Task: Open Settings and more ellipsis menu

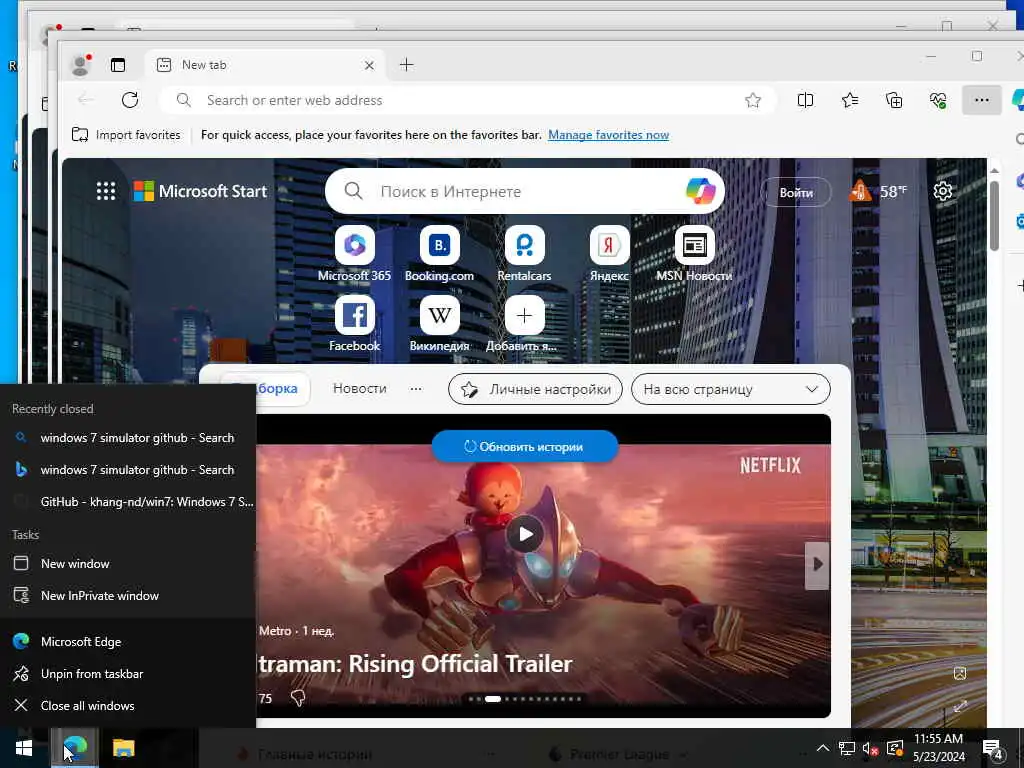Action: 982,100
